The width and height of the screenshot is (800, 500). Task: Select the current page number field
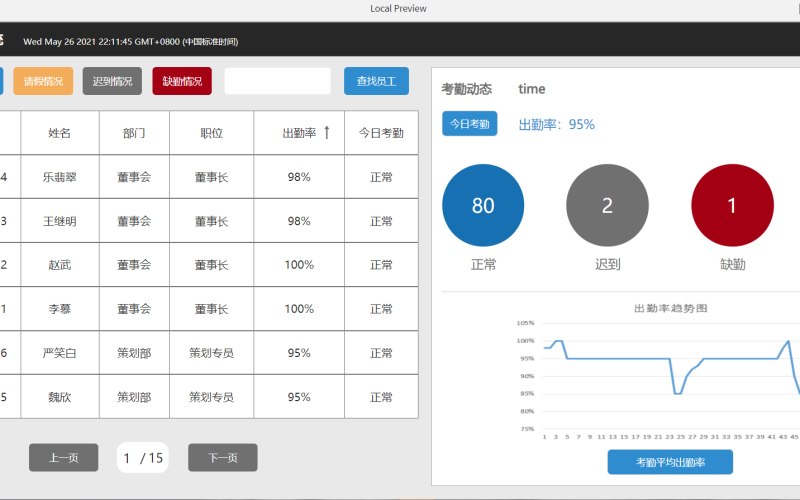click(127, 458)
